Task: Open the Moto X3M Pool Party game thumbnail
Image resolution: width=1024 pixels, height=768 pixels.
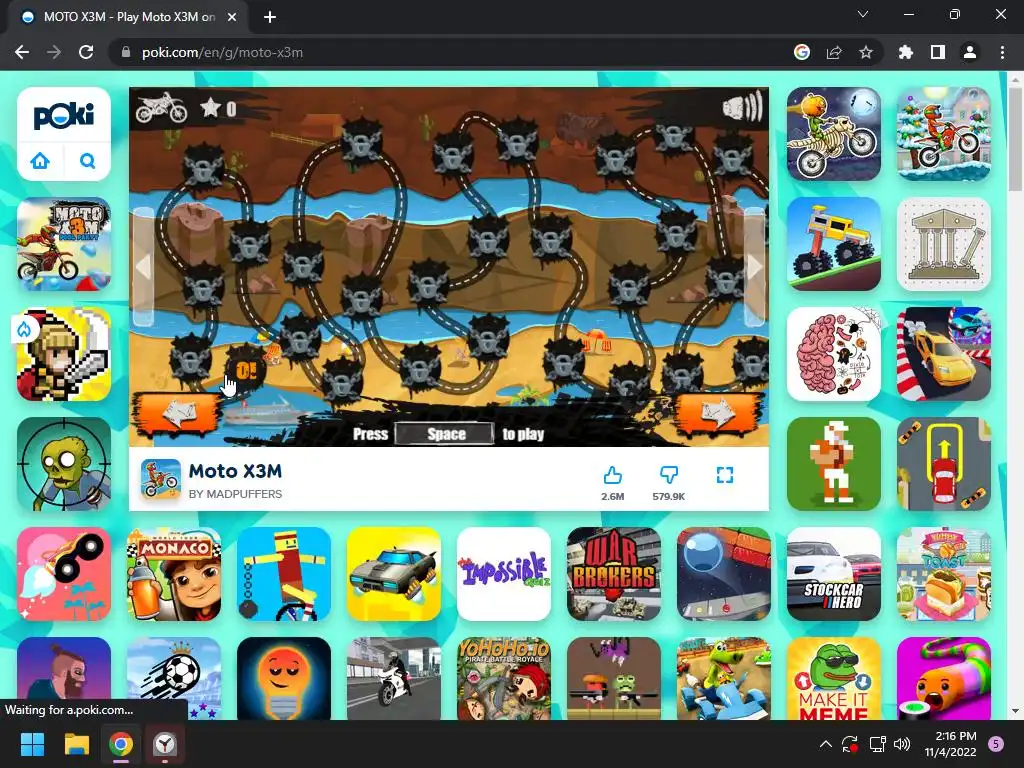Action: 64,244
